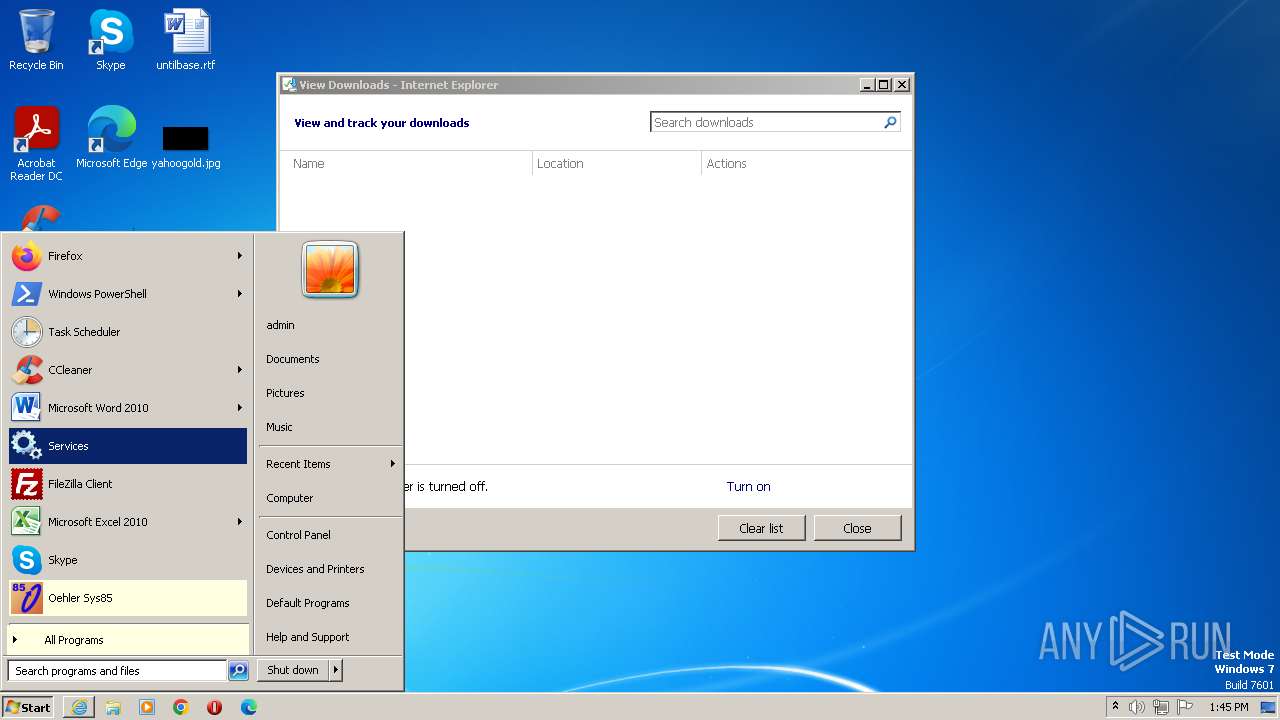Click the Clear list button
Image resolution: width=1280 pixels, height=720 pixels.
point(761,528)
